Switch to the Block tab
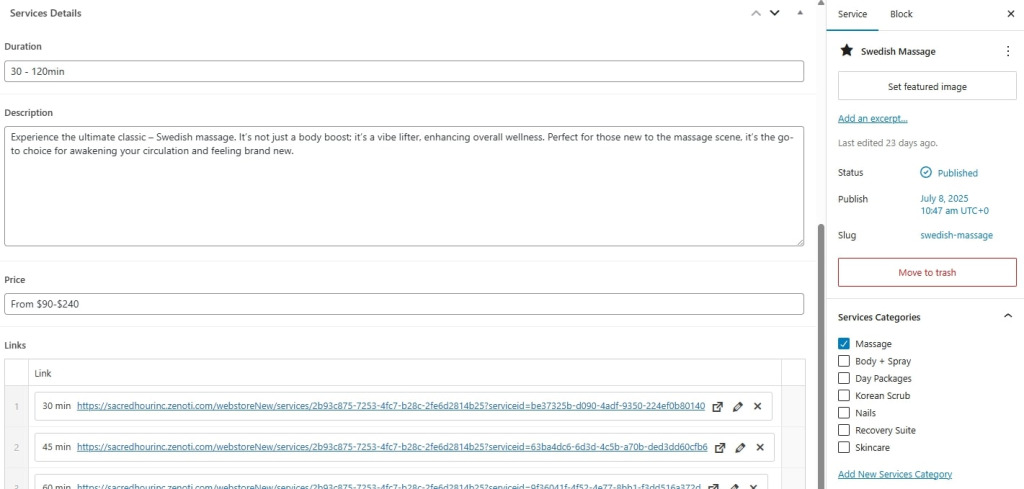Viewport: 1024px width, 489px height. [901, 14]
